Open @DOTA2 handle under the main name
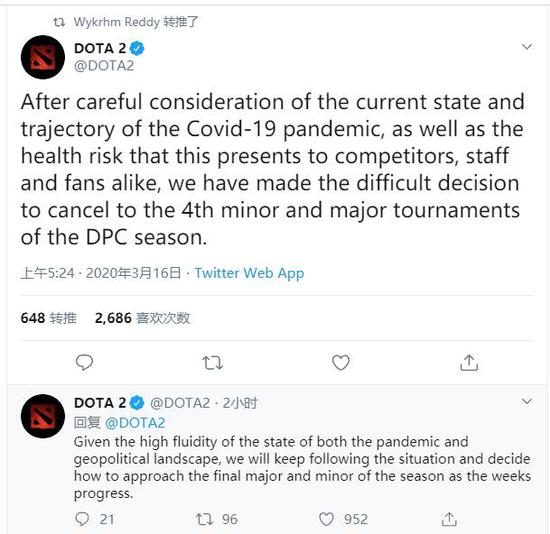 (x=104, y=66)
